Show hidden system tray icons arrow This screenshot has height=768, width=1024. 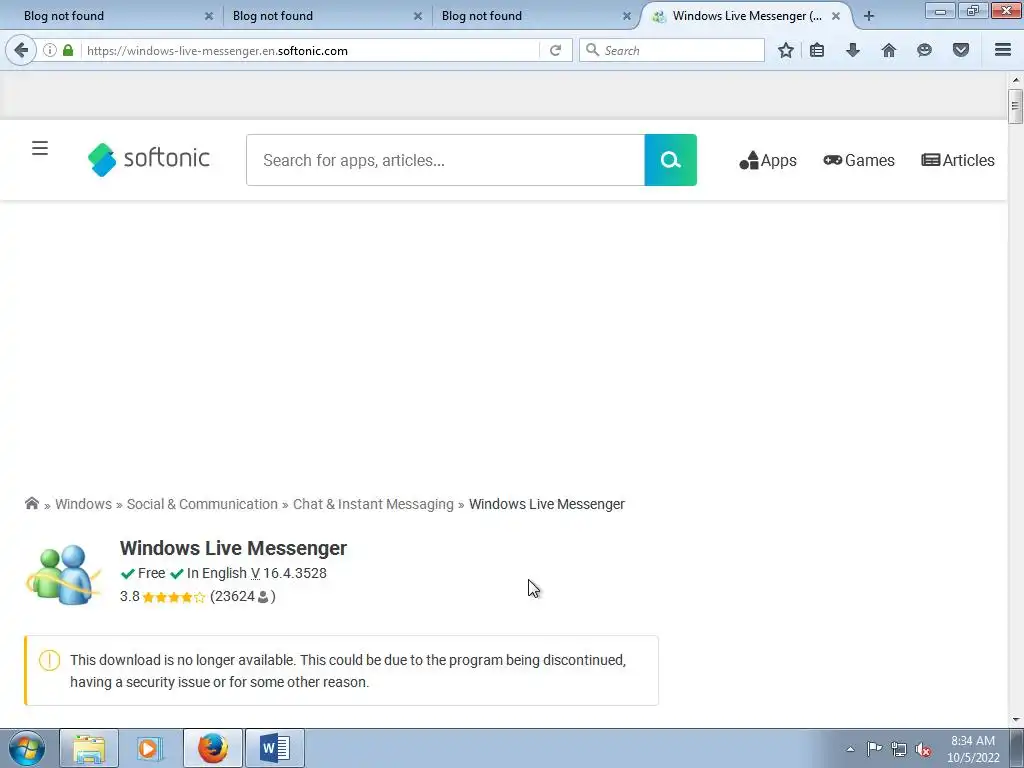[x=850, y=749]
